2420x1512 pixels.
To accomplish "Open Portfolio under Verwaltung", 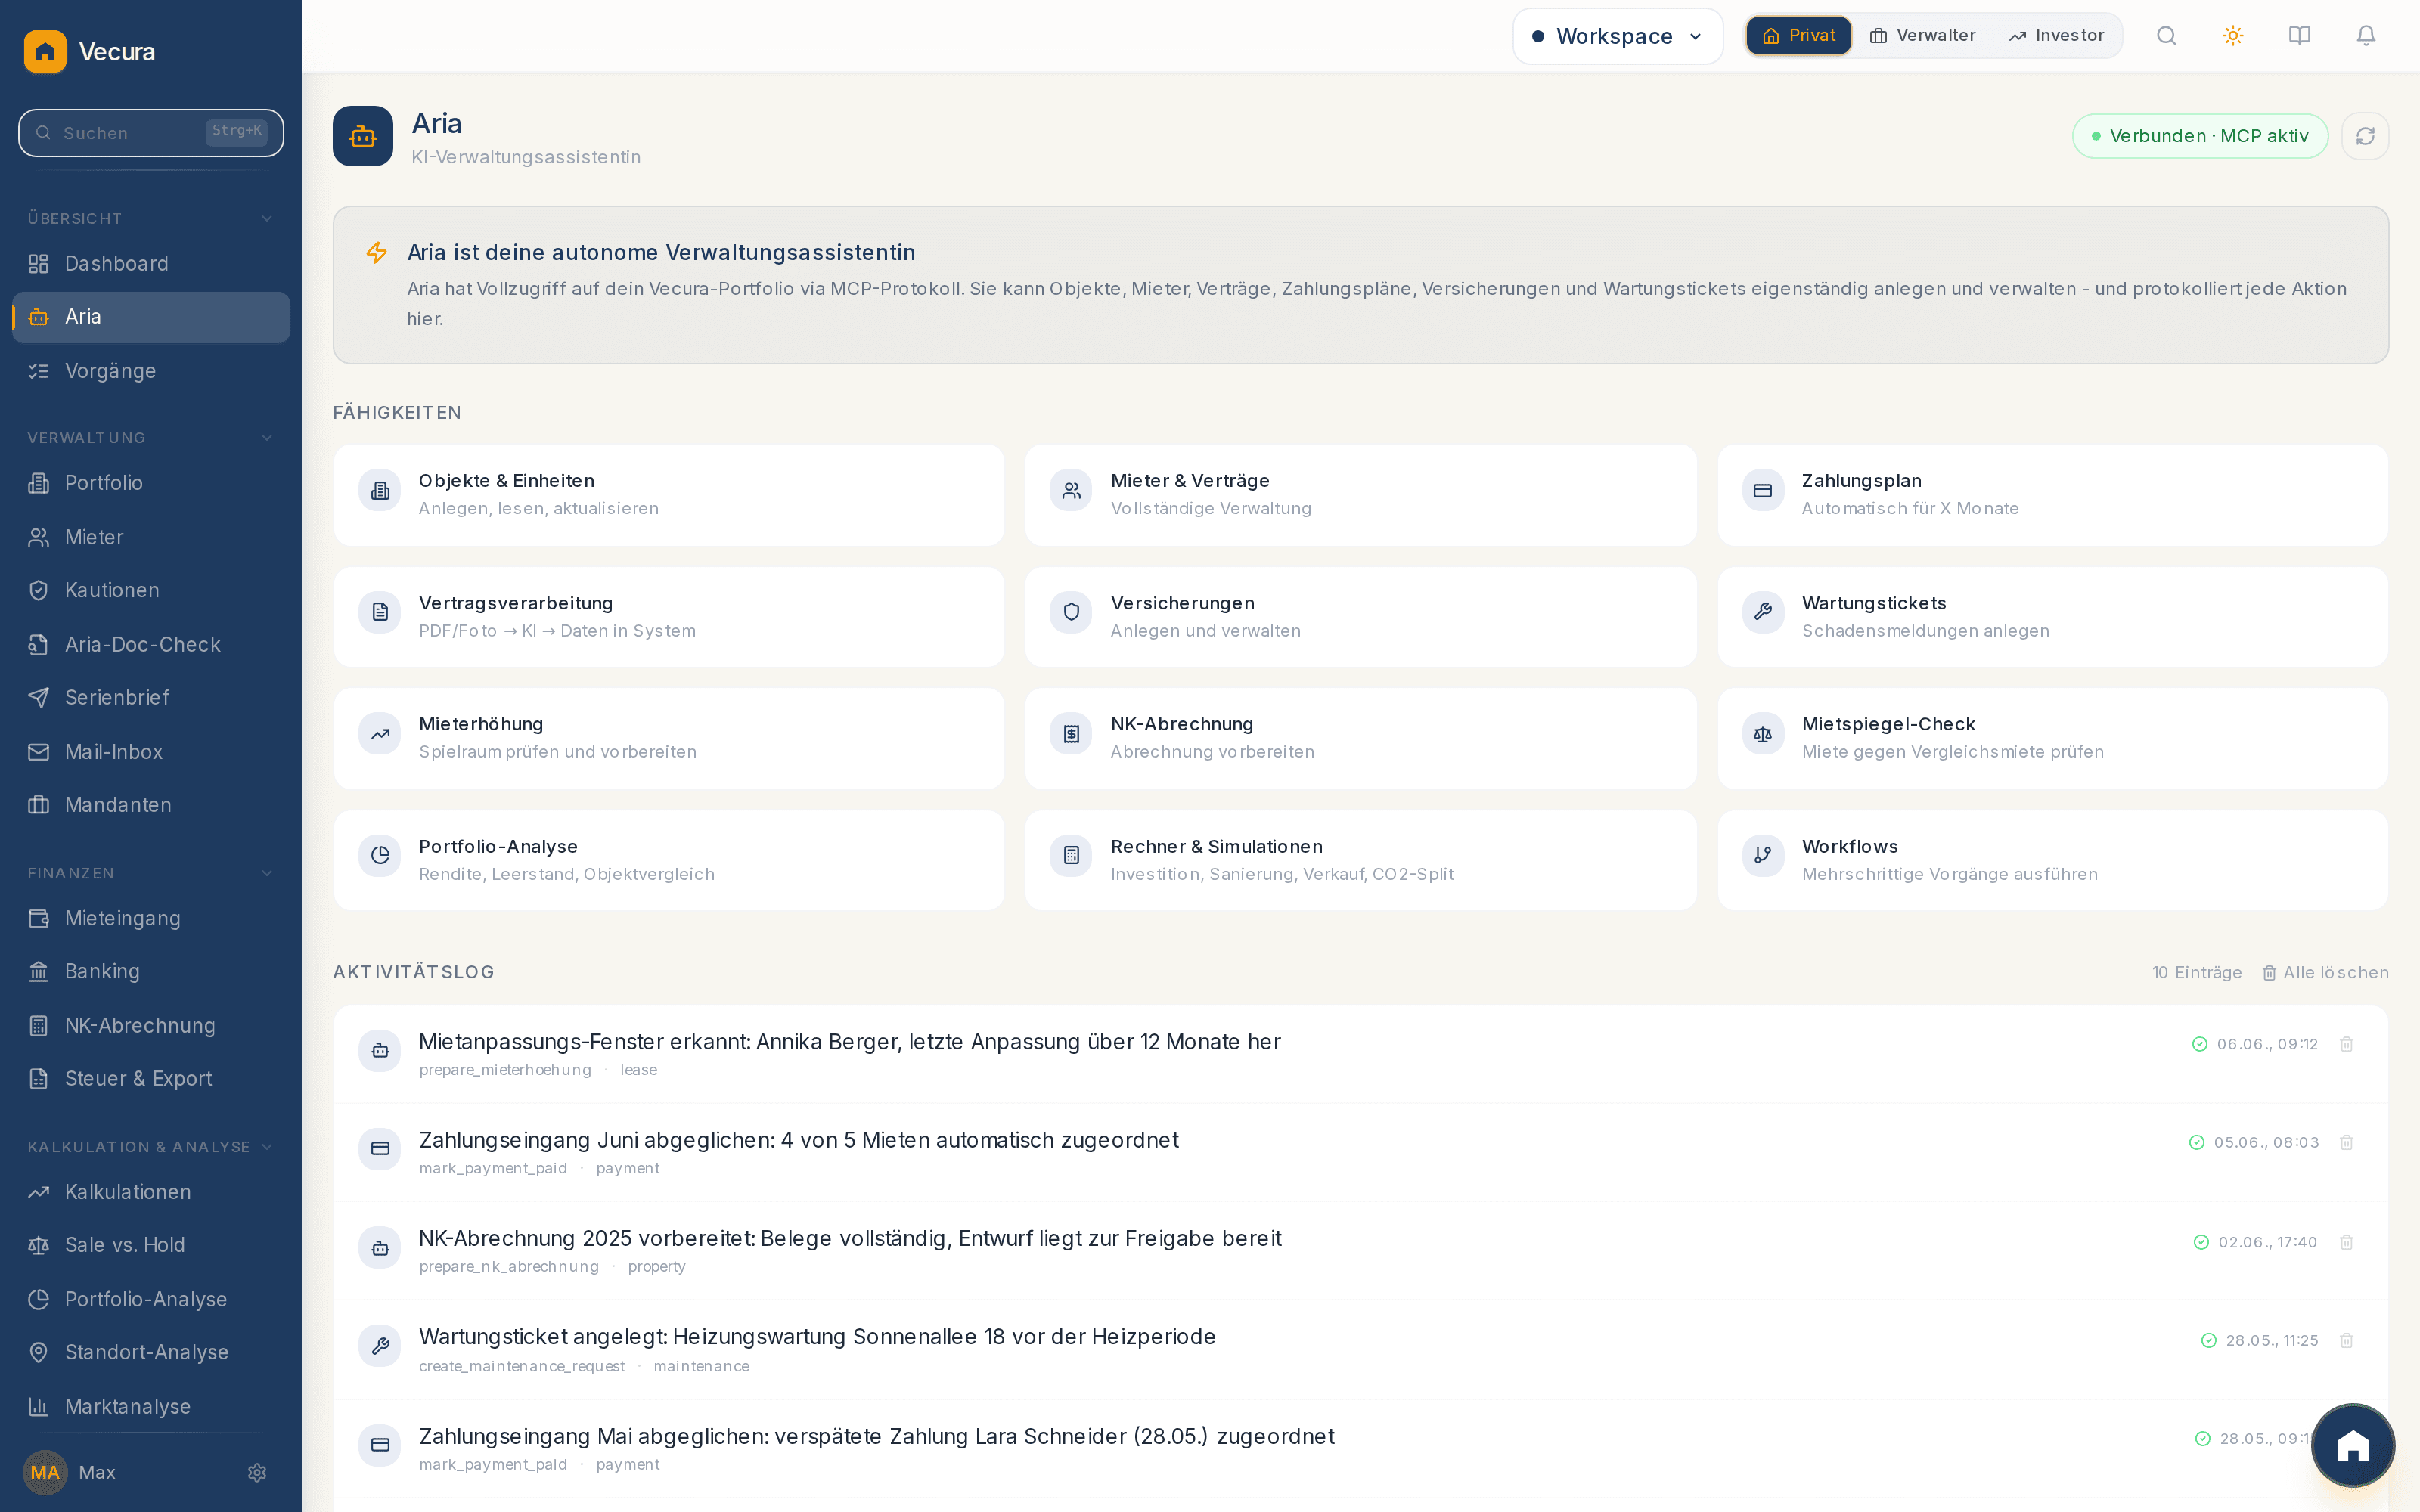I will [x=151, y=483].
